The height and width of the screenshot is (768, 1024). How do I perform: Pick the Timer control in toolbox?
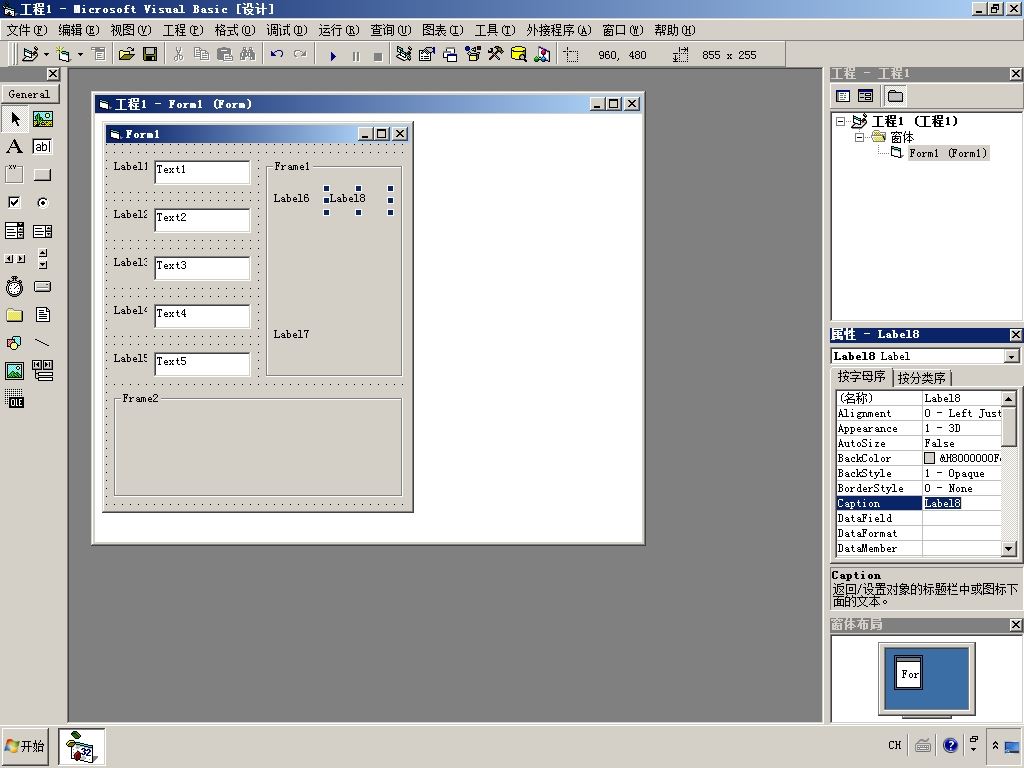[x=14, y=287]
